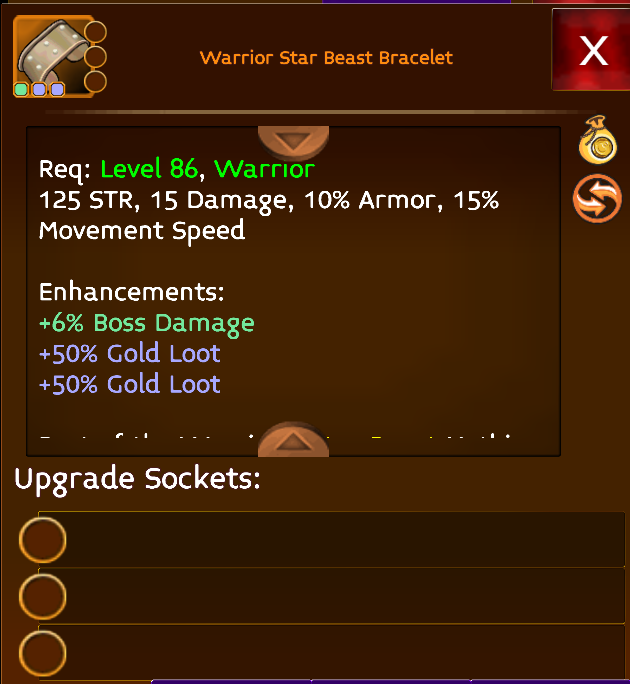Image resolution: width=630 pixels, height=684 pixels.
Task: Close the item panel with X
Action: pyautogui.click(x=591, y=50)
